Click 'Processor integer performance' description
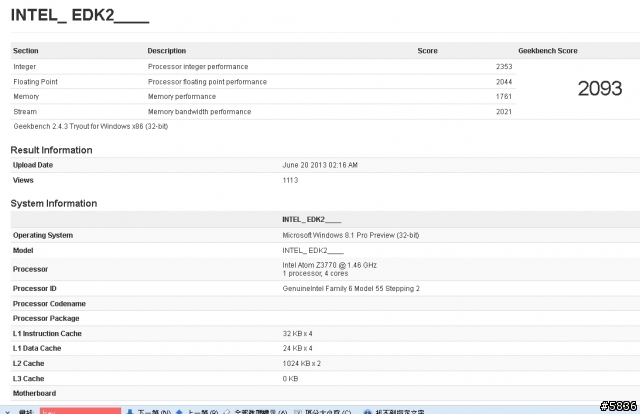640x414 pixels. (198, 67)
